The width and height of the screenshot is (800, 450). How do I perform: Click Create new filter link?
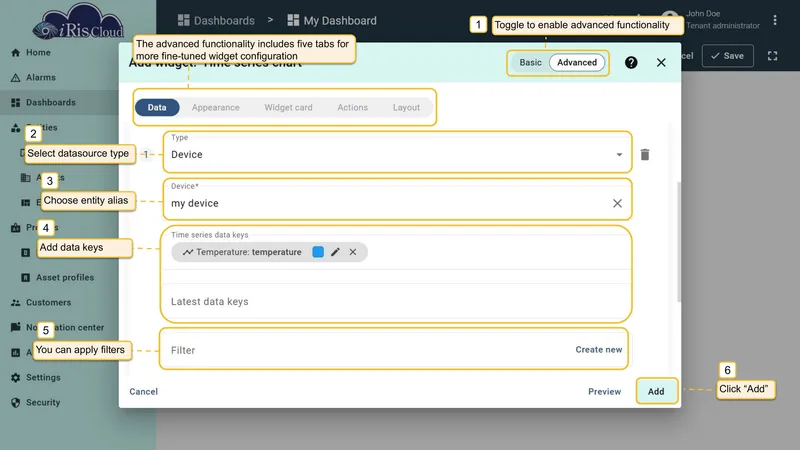[598, 350]
